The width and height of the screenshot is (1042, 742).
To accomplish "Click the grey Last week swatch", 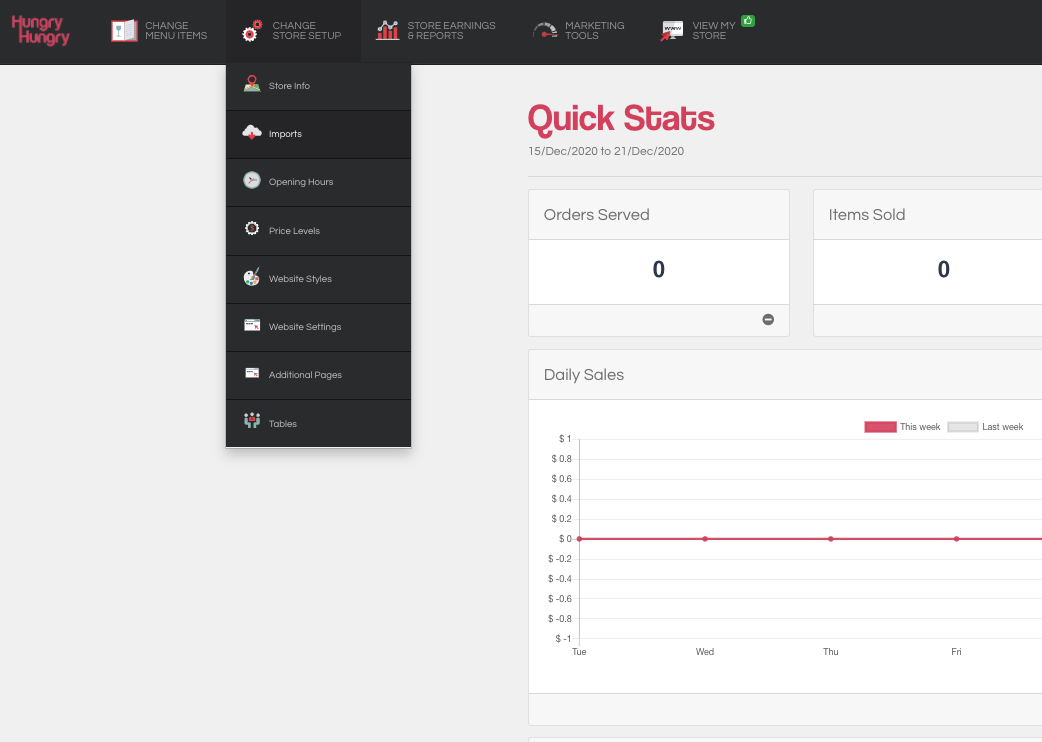I will [x=963, y=427].
